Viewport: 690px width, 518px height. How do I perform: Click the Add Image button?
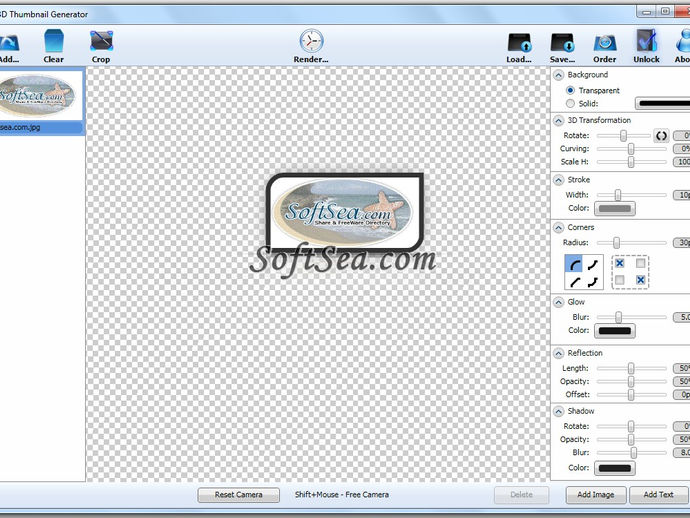(x=596, y=495)
